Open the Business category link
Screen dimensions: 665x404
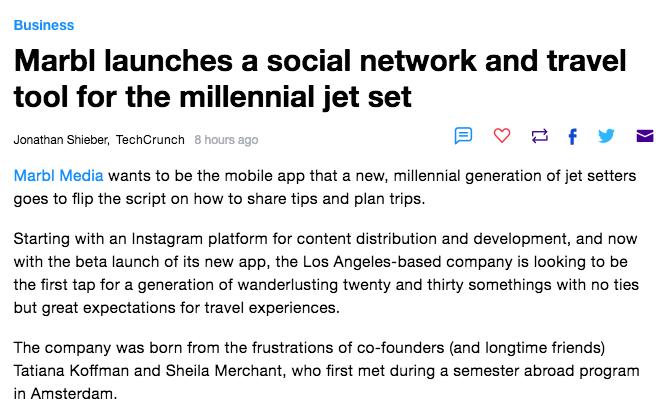pyautogui.click(x=44, y=25)
